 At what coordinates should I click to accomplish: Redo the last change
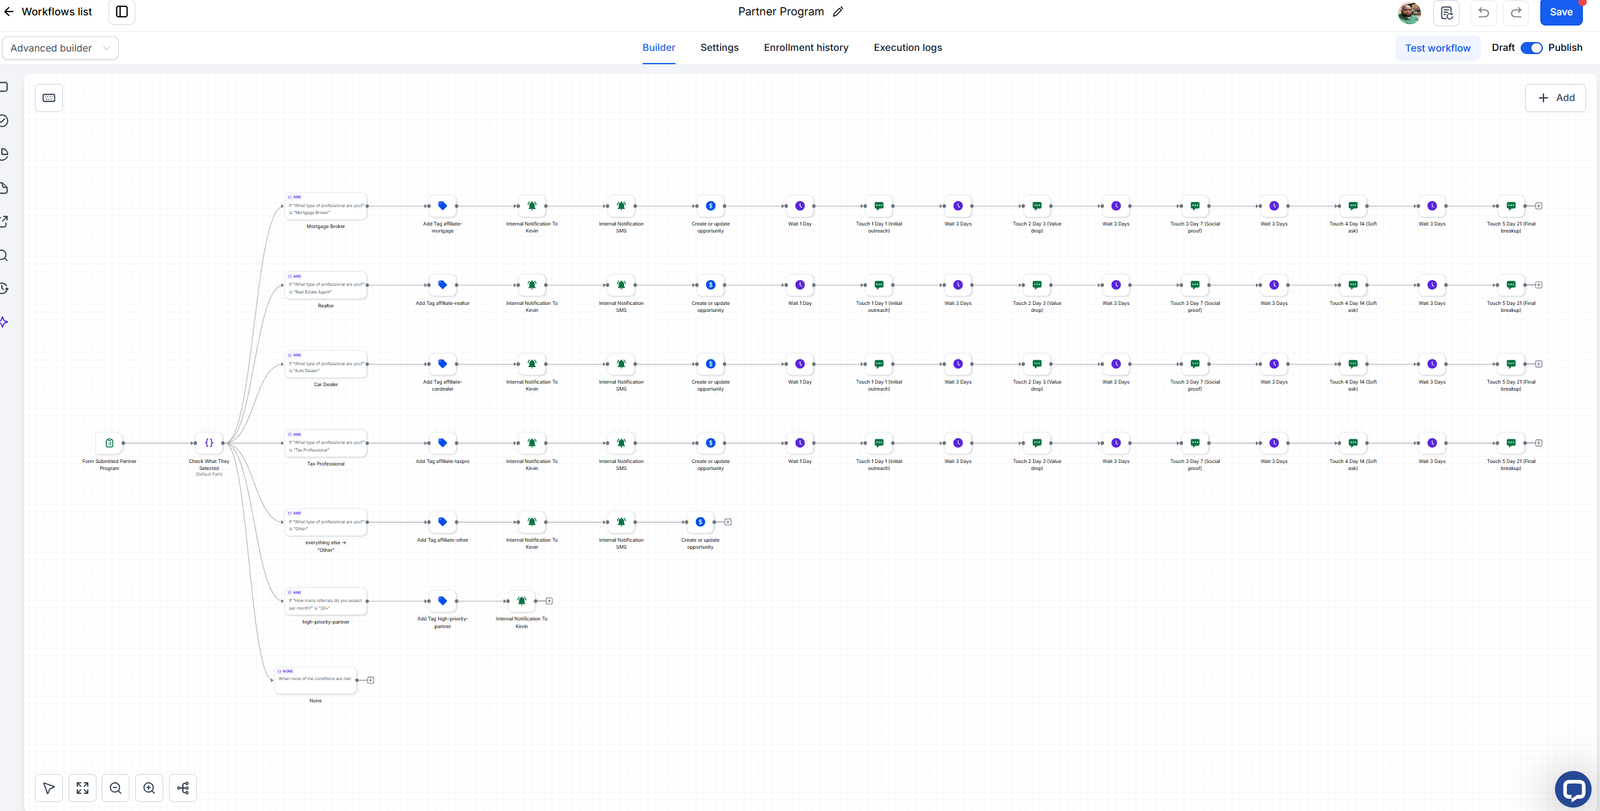pyautogui.click(x=1516, y=12)
